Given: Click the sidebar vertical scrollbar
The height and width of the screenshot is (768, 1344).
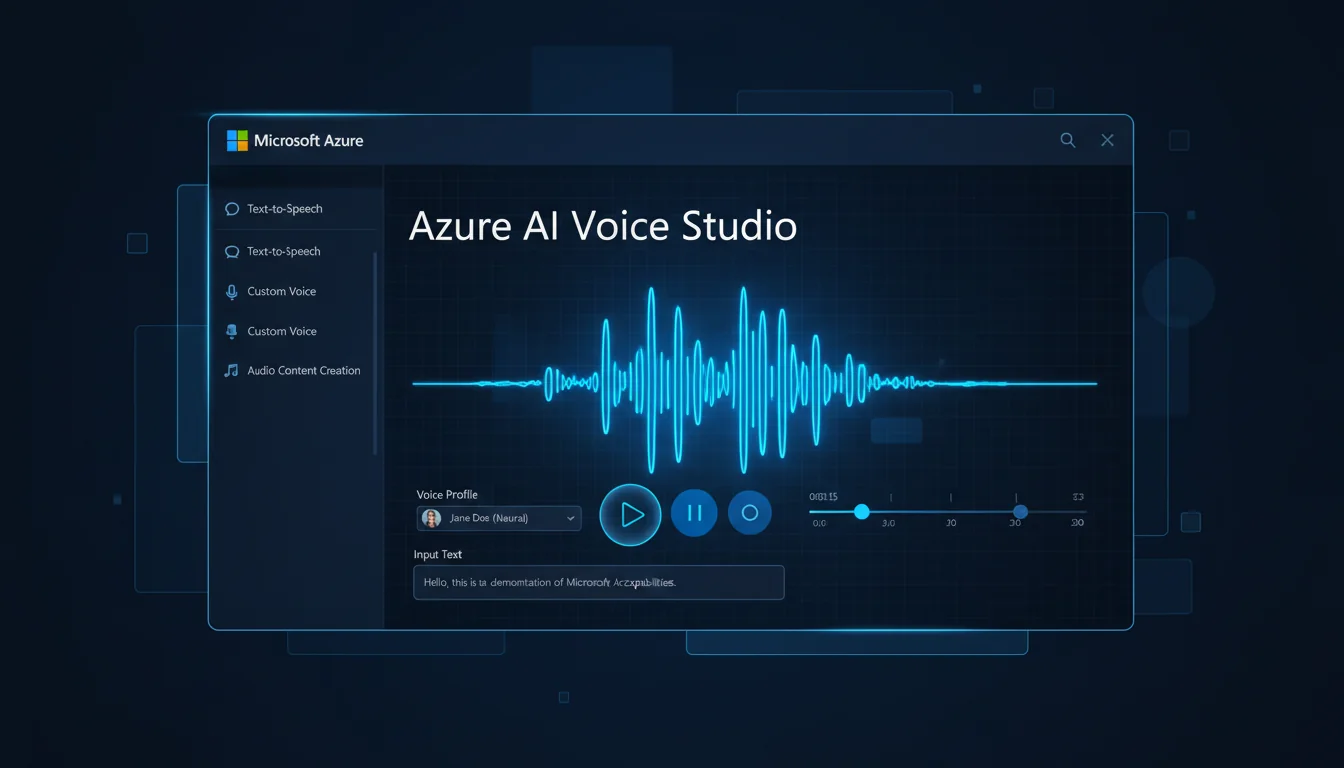Looking at the screenshot, I should pyautogui.click(x=375, y=353).
